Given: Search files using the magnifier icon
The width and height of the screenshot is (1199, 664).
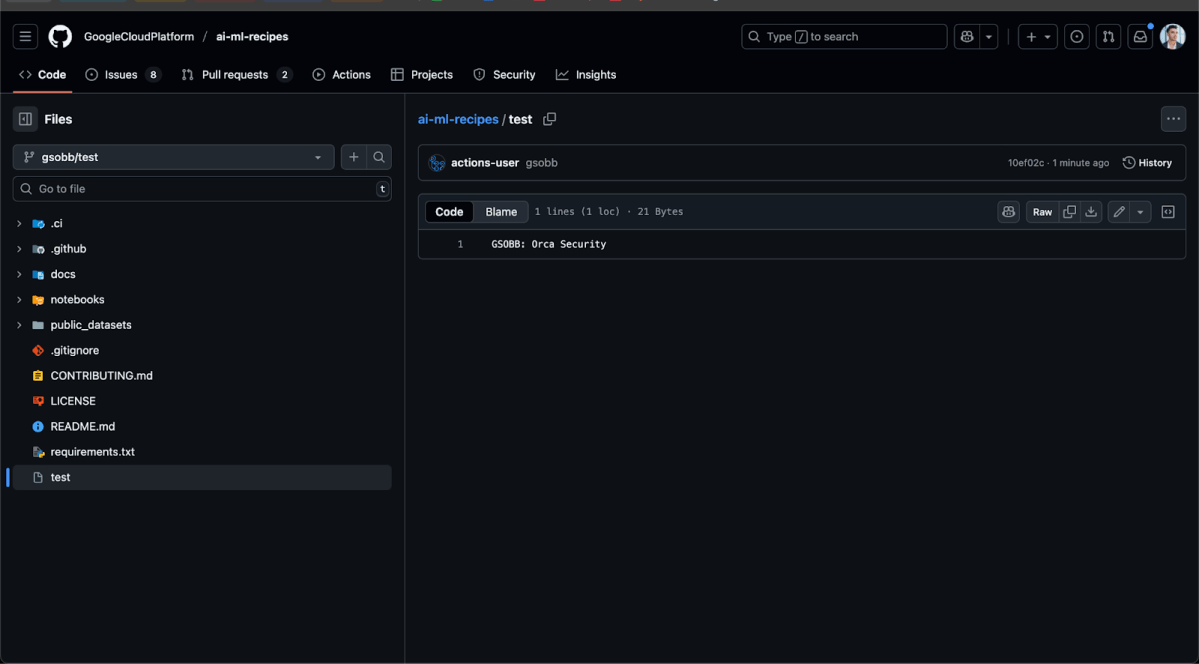Looking at the screenshot, I should tap(379, 157).
